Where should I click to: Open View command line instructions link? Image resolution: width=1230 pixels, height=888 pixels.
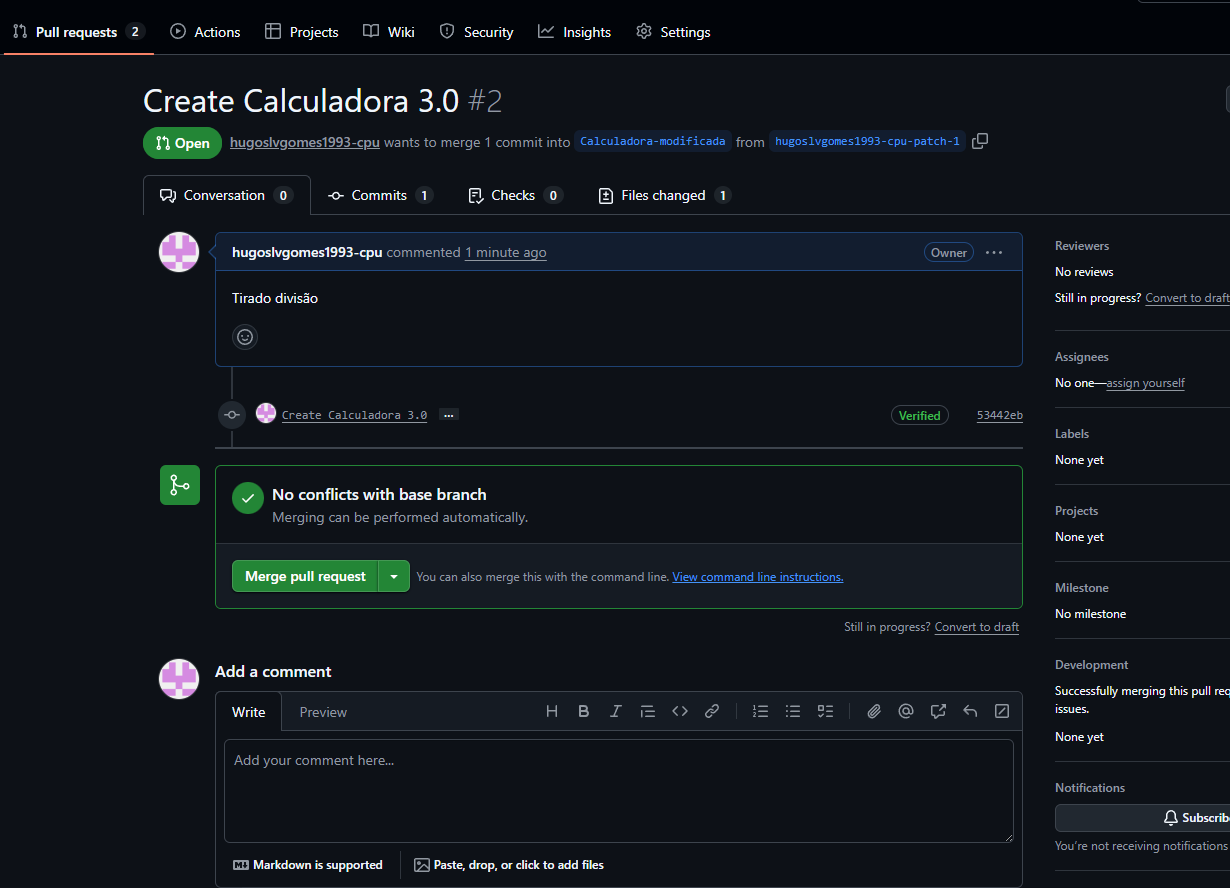pyautogui.click(x=758, y=577)
